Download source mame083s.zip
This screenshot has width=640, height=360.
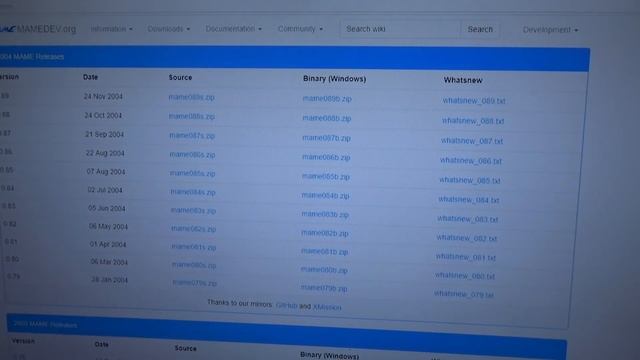(193, 211)
